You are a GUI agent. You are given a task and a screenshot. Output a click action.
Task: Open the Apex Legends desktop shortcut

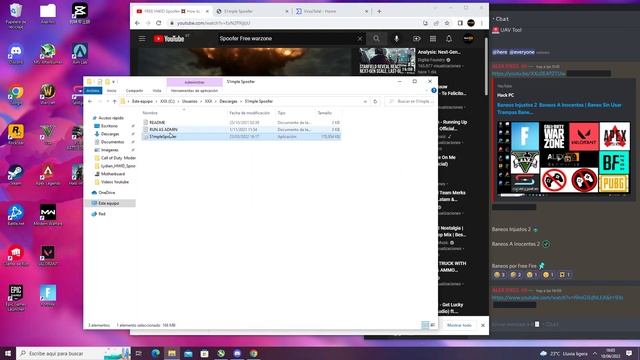point(48,175)
